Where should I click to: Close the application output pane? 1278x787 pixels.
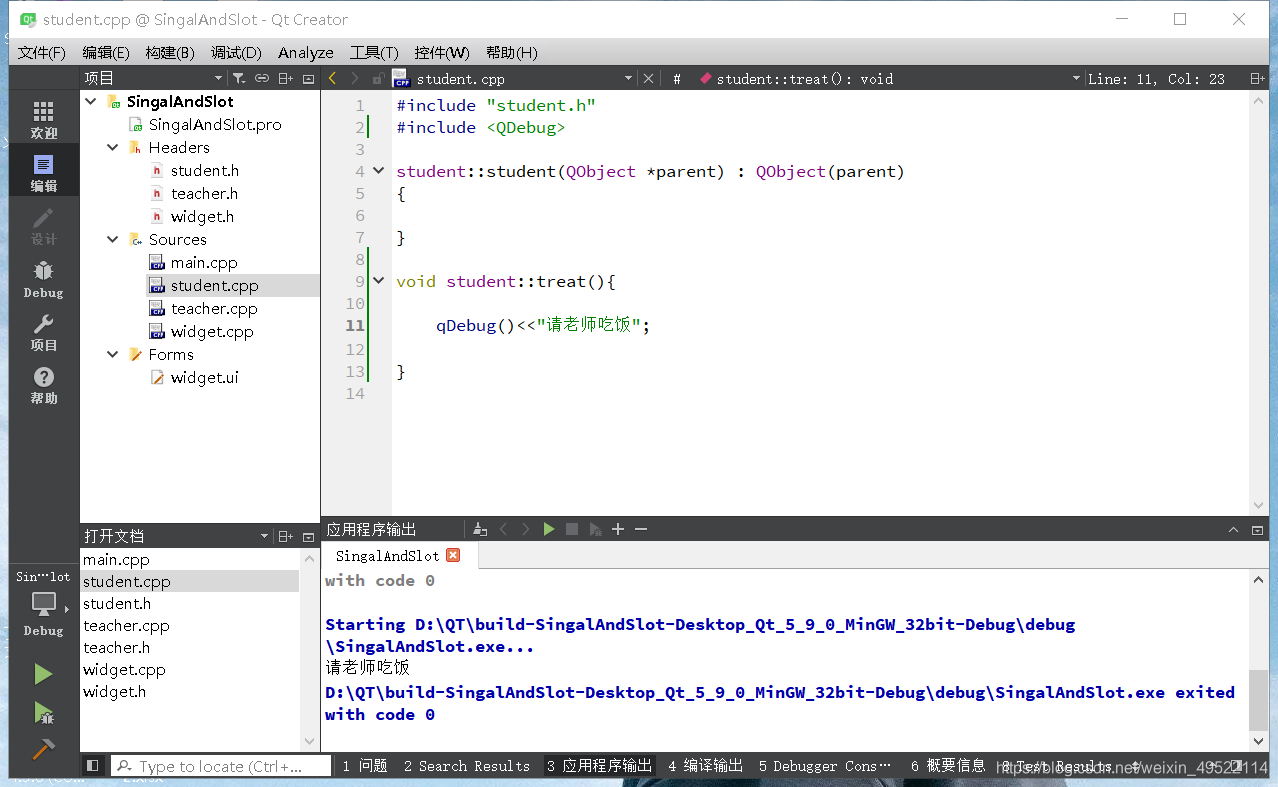pos(1257,529)
